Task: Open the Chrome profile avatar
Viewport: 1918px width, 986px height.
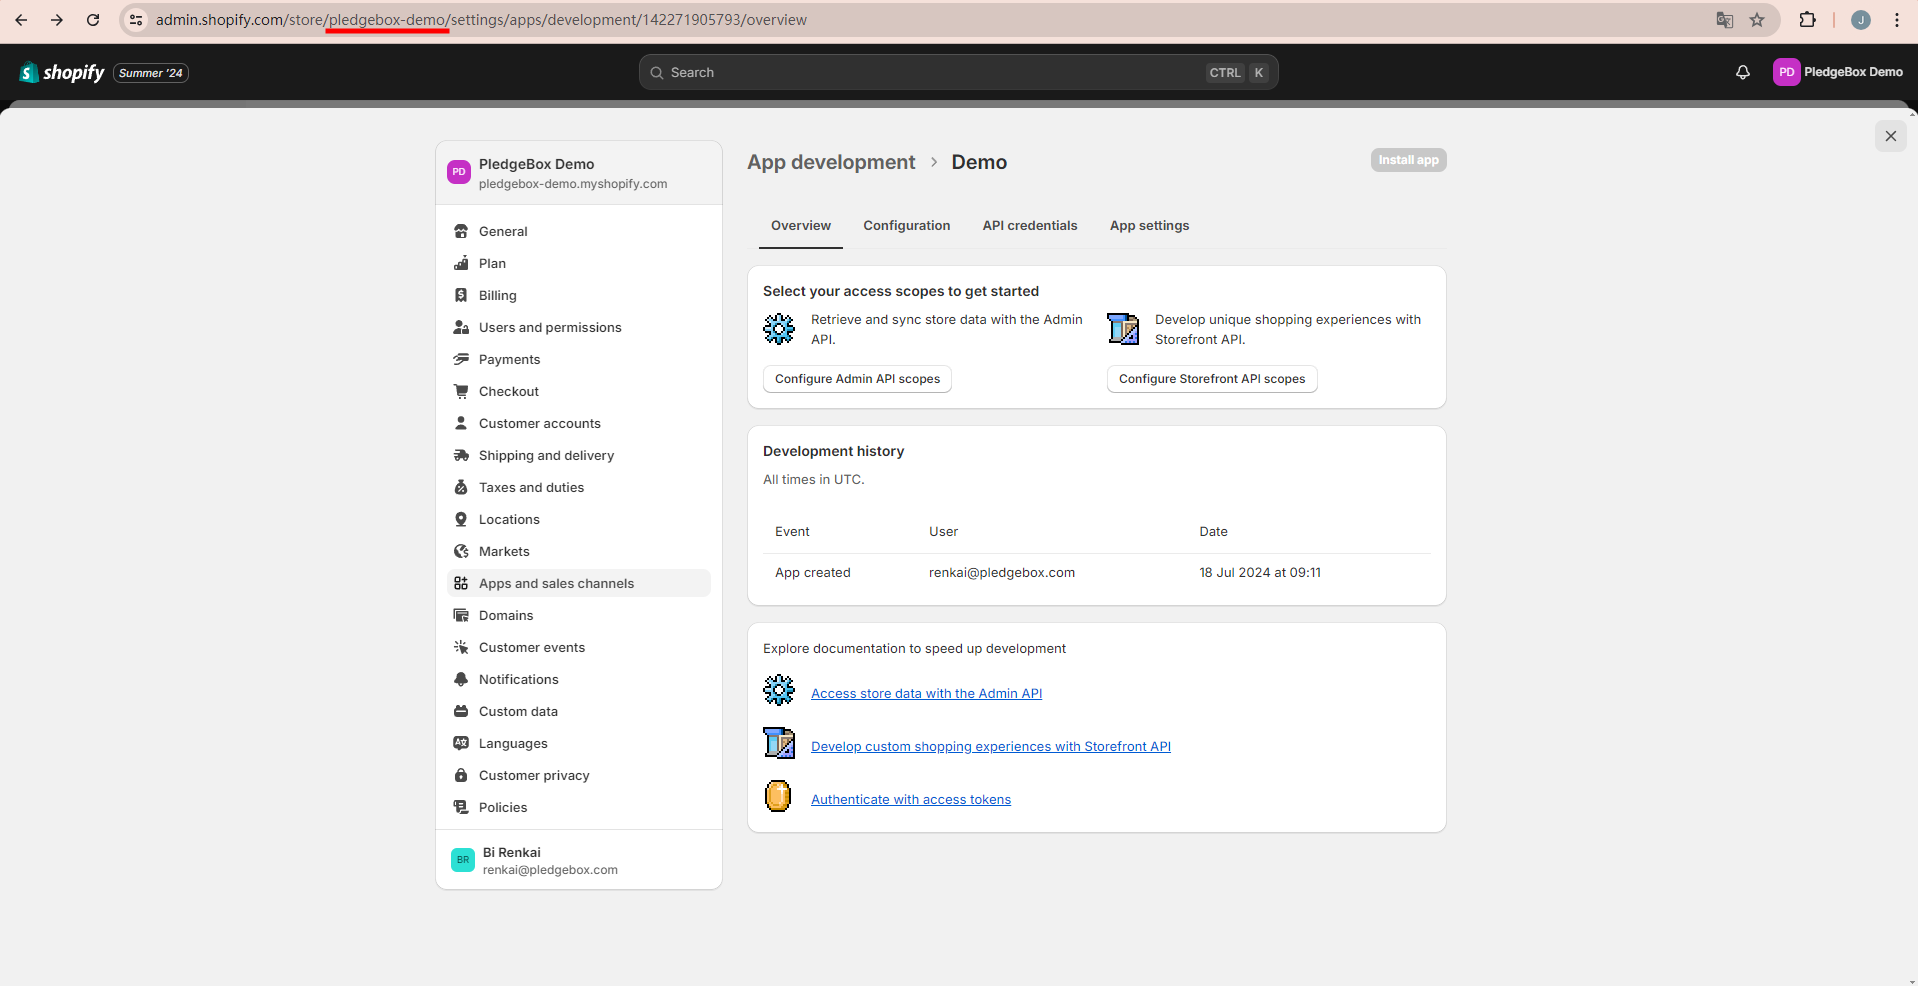Action: [1861, 20]
